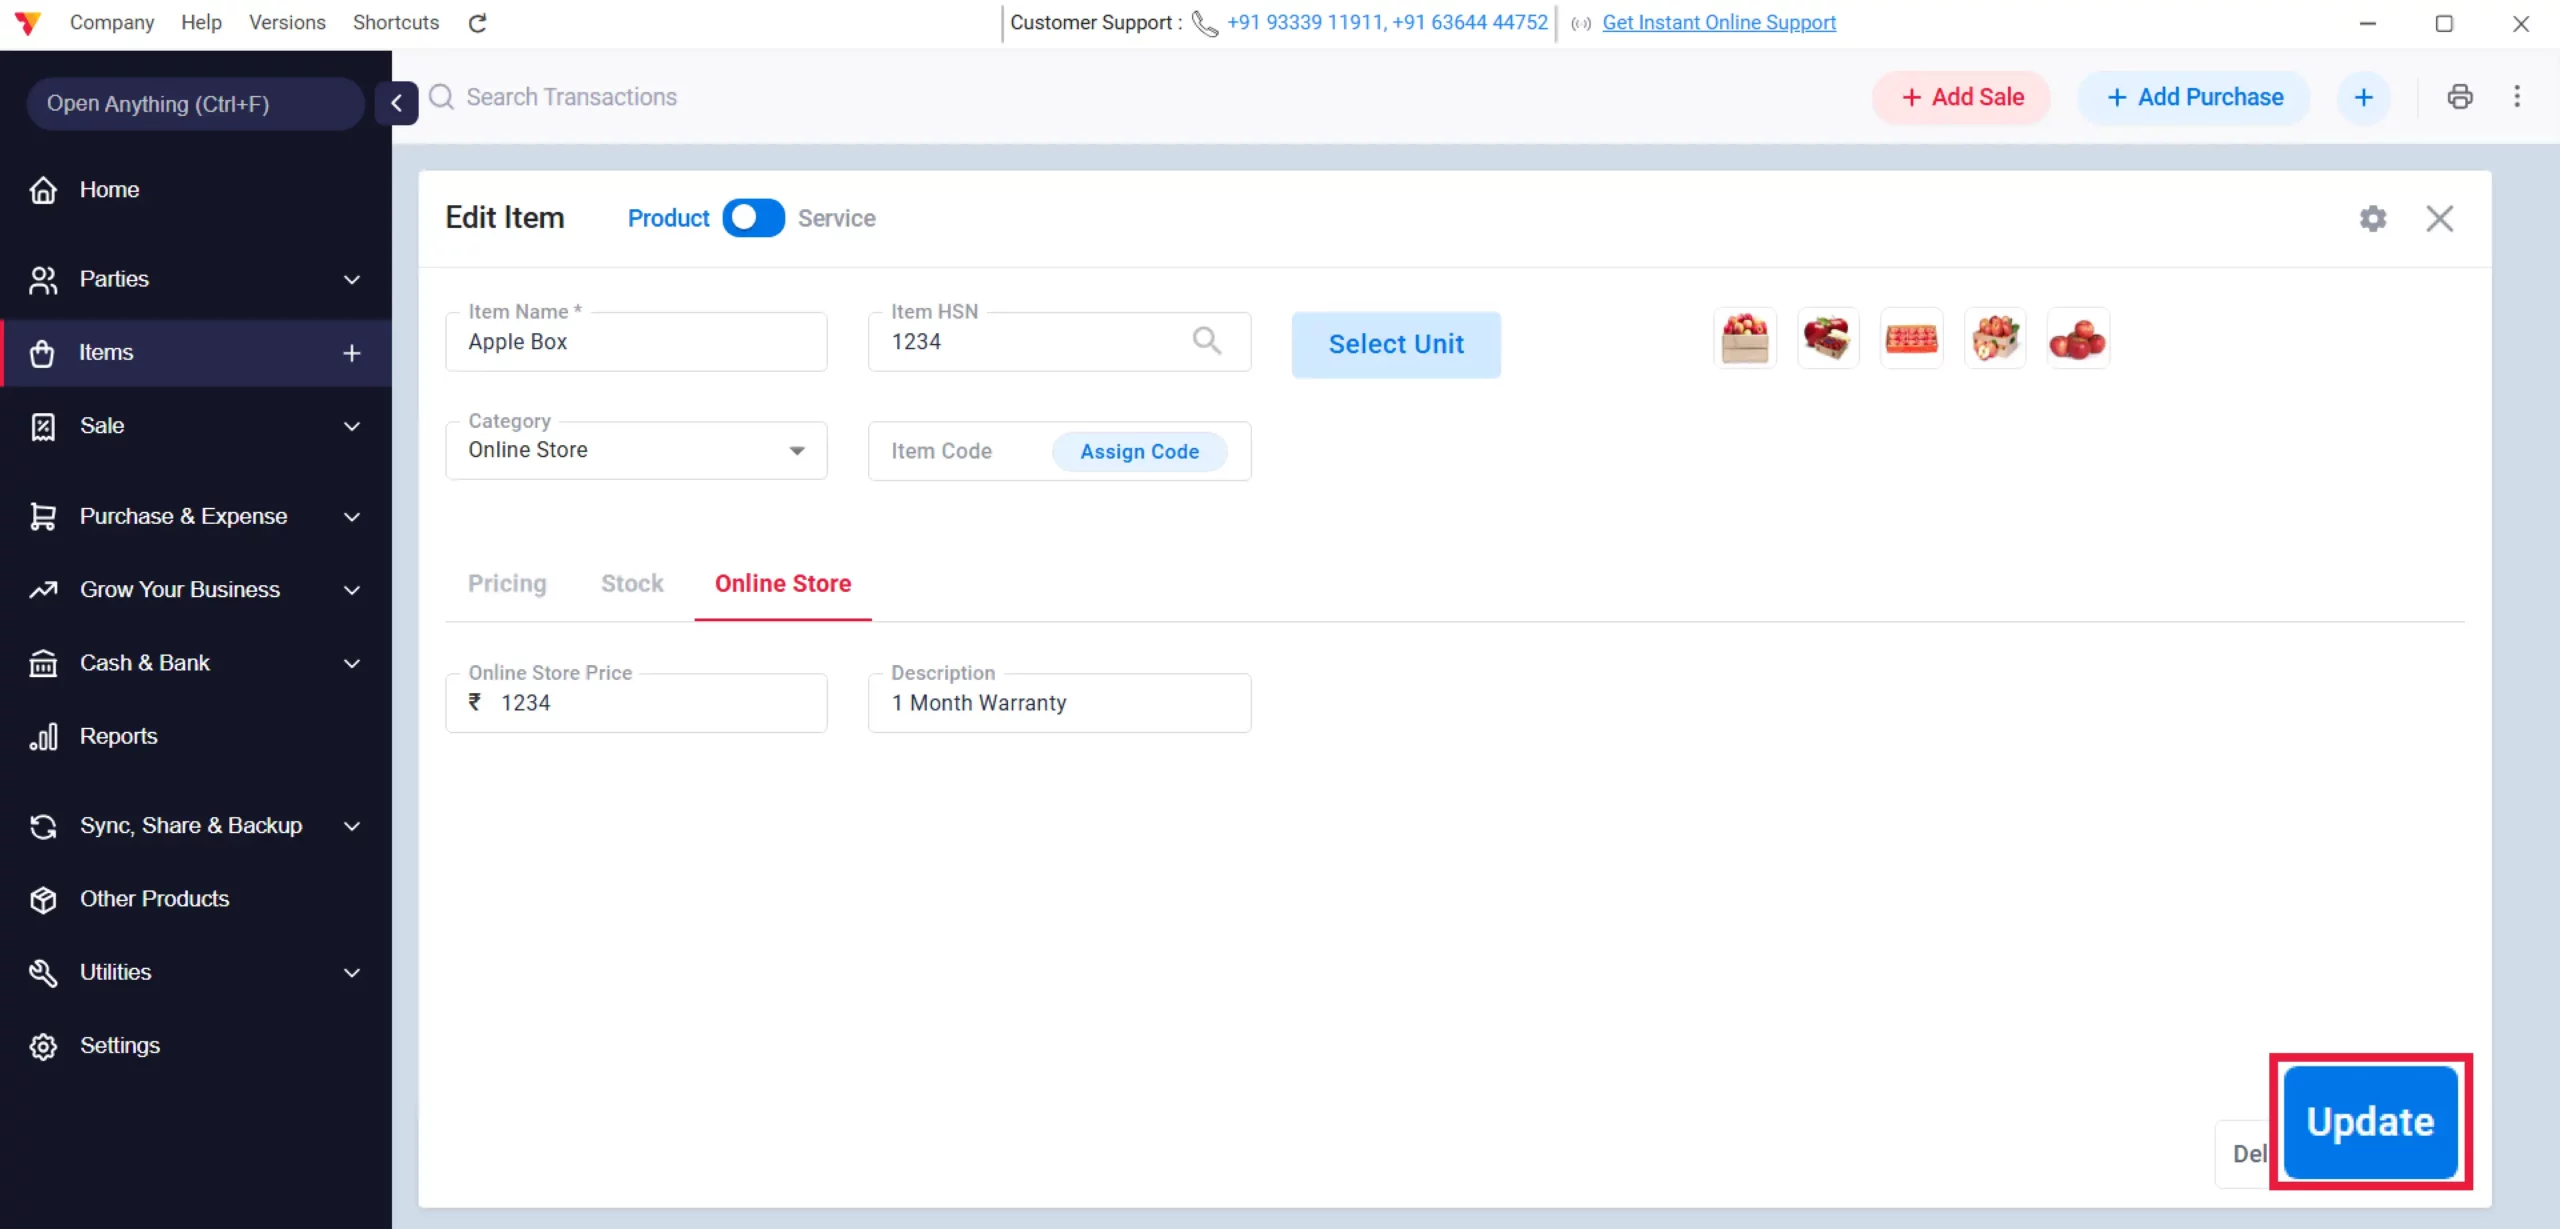Click the plus icon beside Items
Viewport: 2560px width, 1229px height.
(x=352, y=353)
